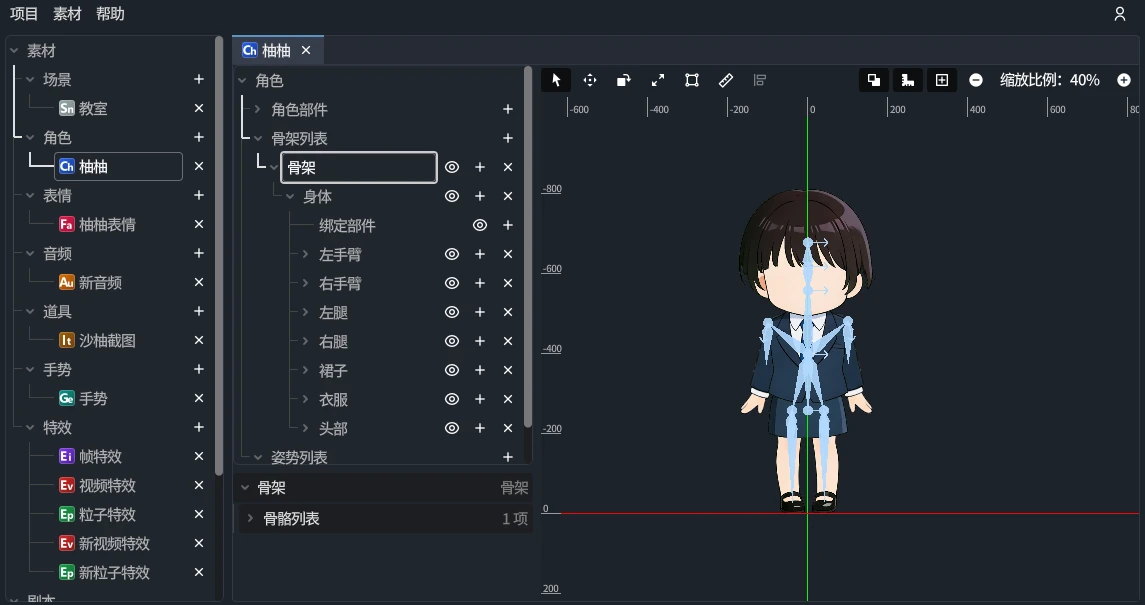Delete the 教室 scene
The height and width of the screenshot is (605, 1145).
coord(199,108)
